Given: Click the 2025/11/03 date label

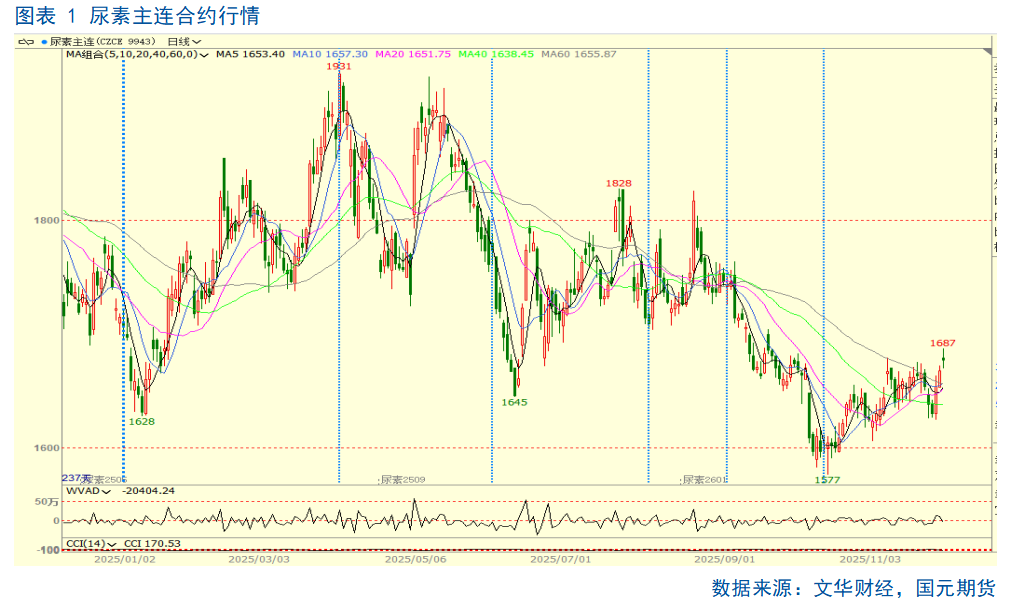Looking at the screenshot, I should click(x=870, y=559).
